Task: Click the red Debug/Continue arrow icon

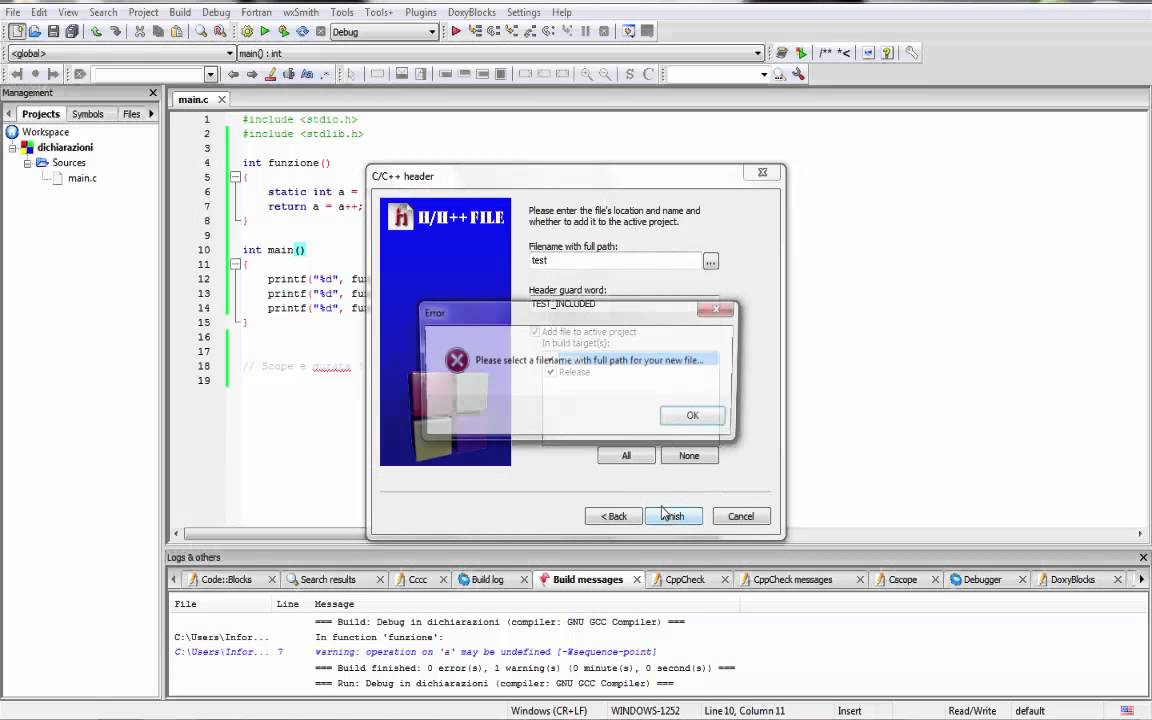Action: pyautogui.click(x=456, y=32)
